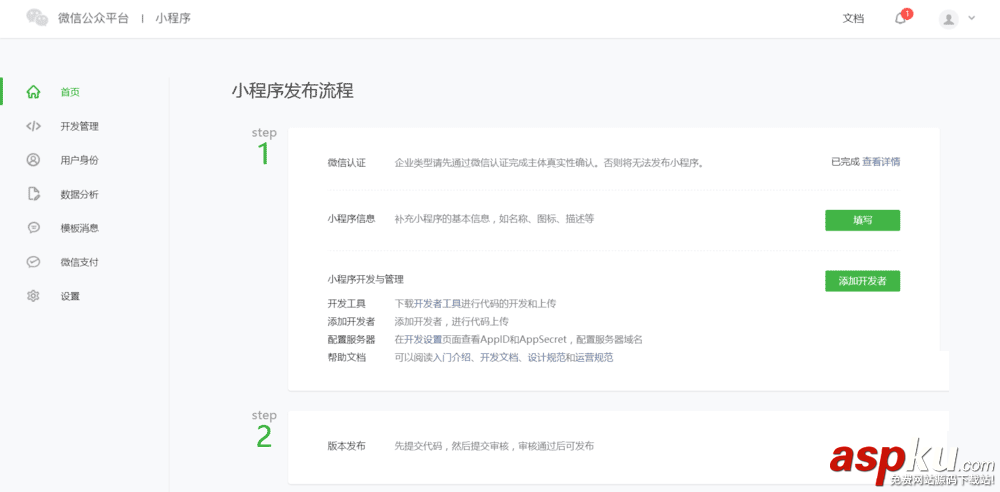Open the notification bell with red badge

click(x=900, y=18)
